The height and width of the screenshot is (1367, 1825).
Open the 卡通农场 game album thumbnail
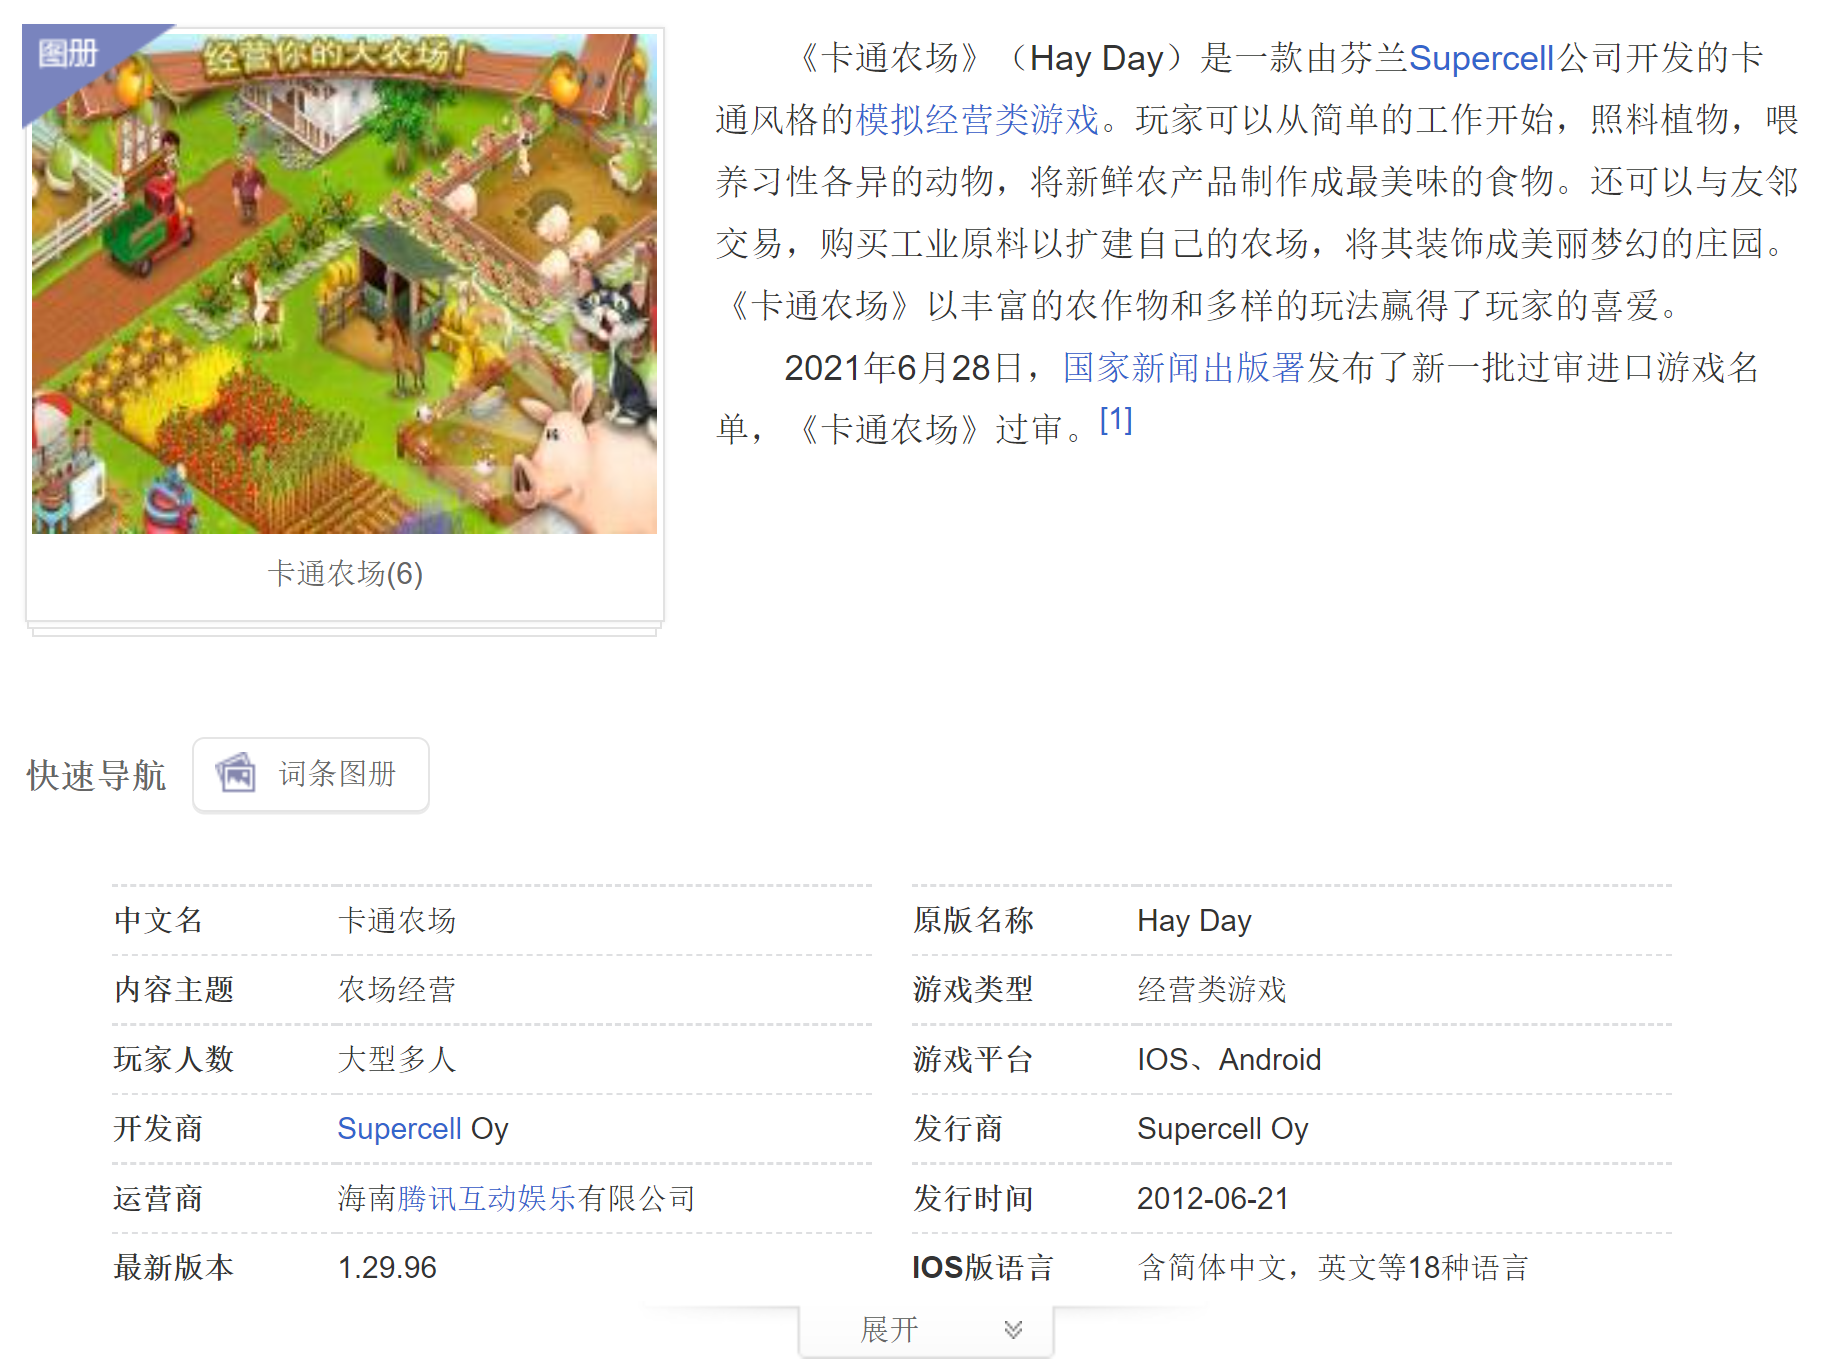coord(344,284)
